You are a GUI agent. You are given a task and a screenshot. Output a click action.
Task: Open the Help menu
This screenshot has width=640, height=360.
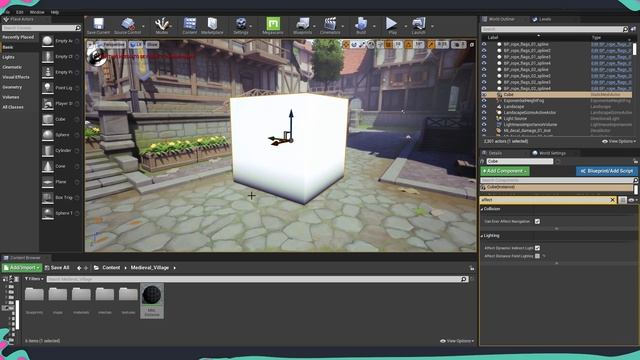tap(55, 12)
